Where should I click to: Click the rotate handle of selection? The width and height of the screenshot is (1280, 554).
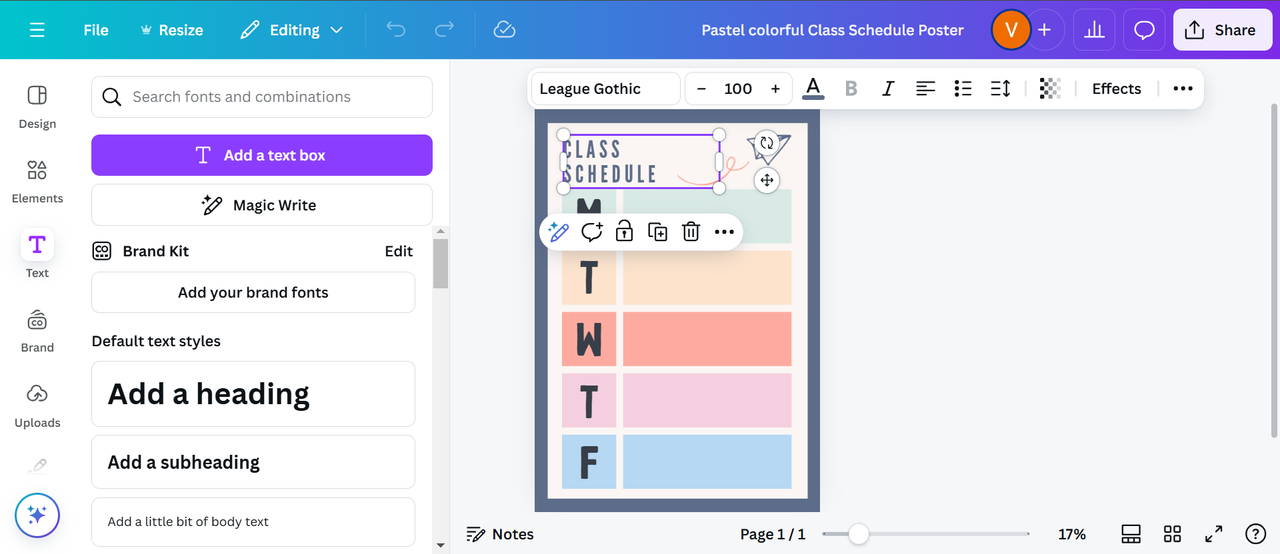click(766, 143)
